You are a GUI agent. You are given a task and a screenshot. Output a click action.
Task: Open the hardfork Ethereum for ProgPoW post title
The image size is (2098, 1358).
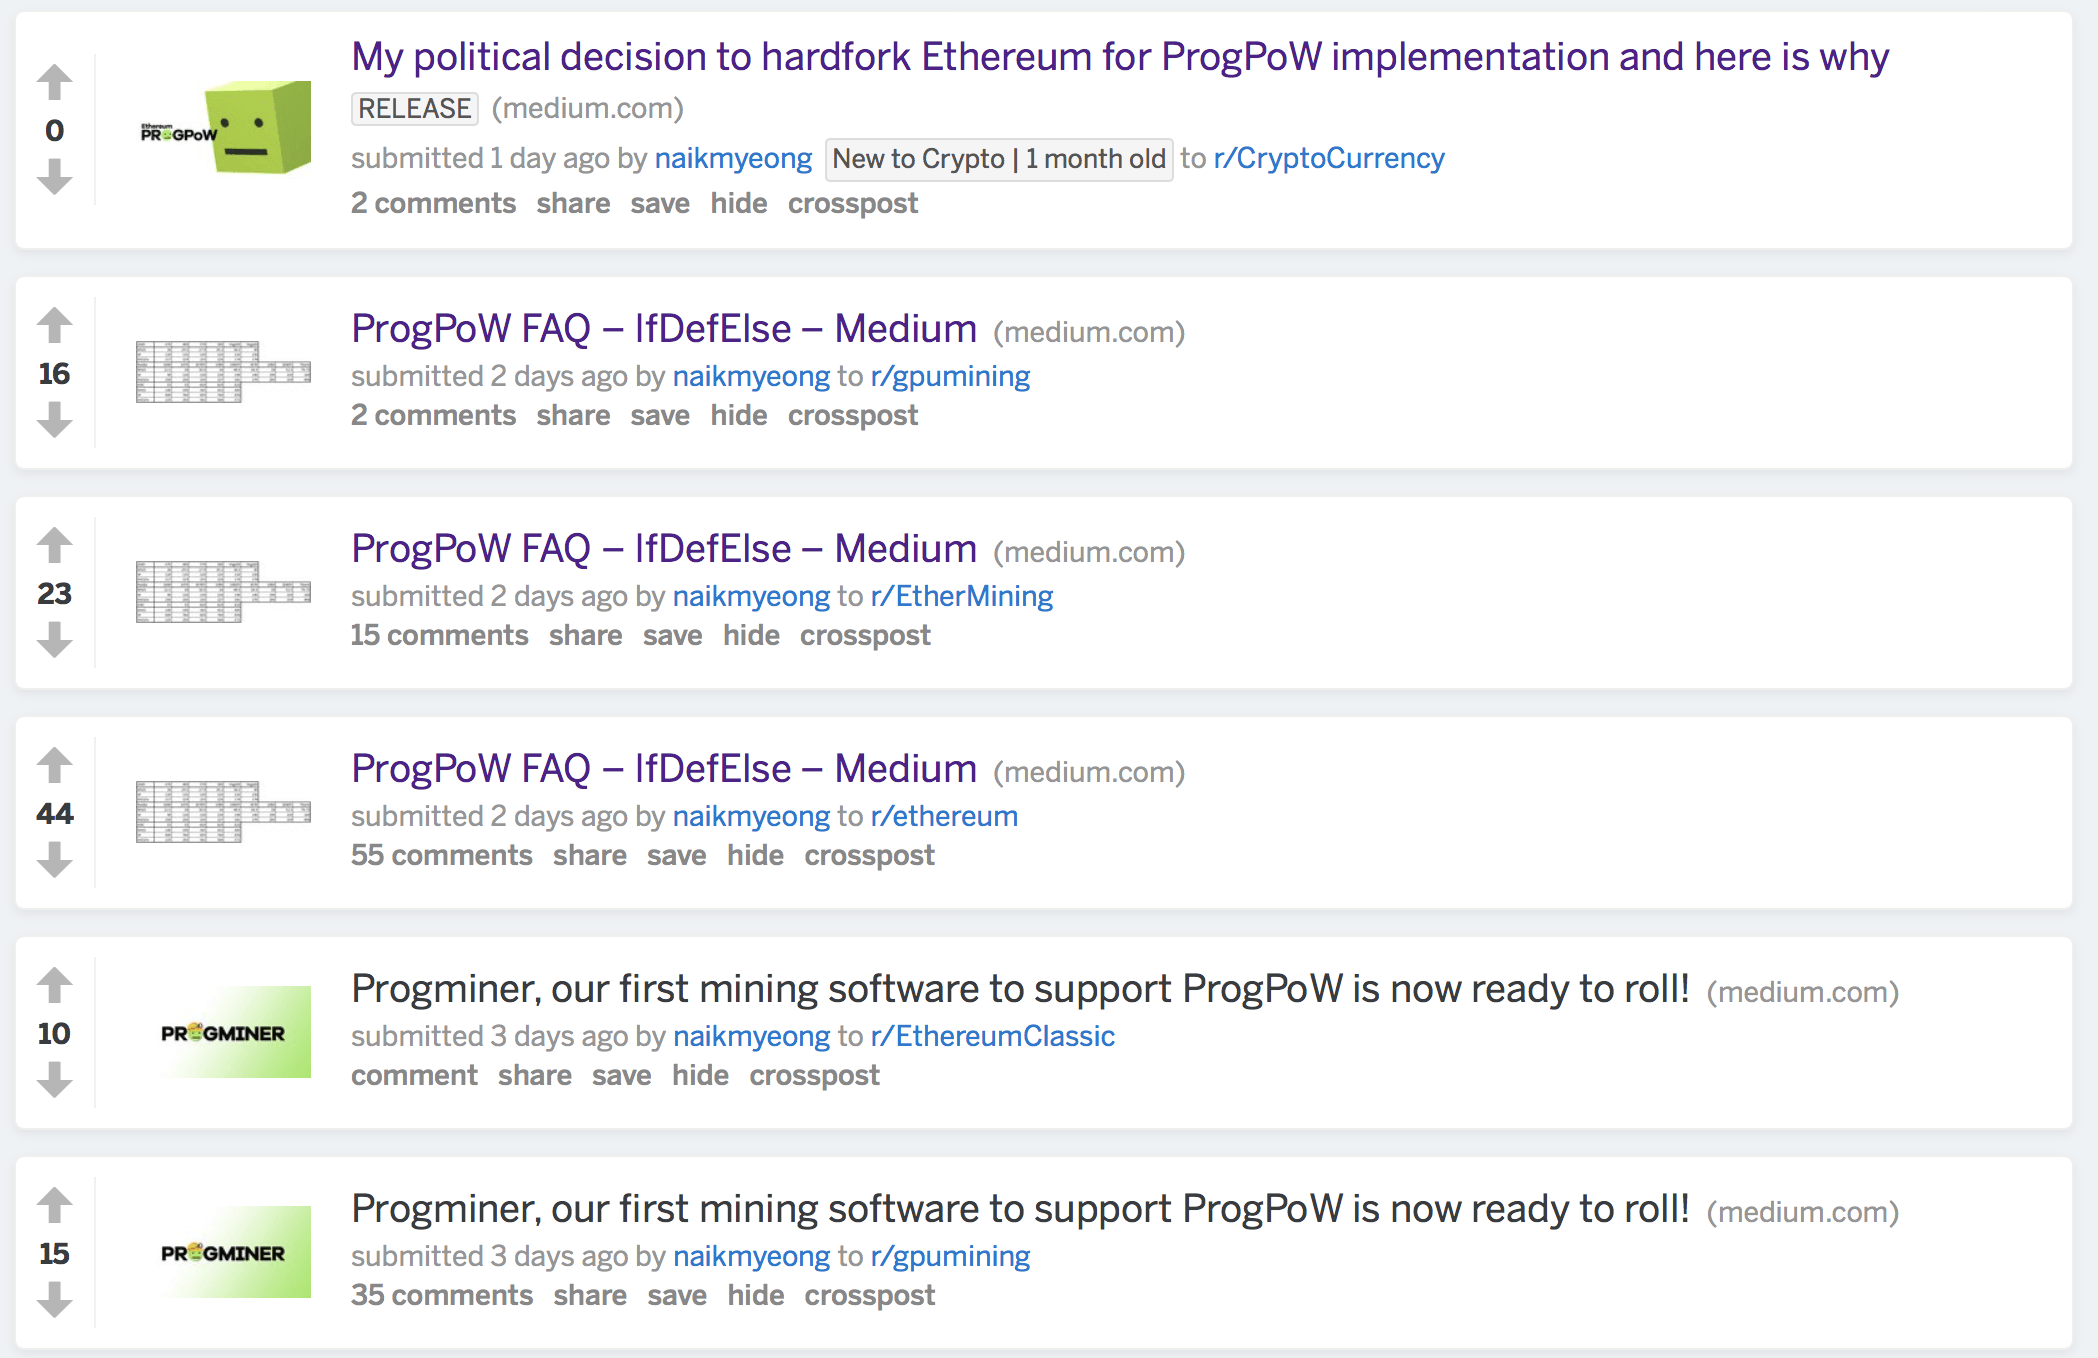(1120, 57)
